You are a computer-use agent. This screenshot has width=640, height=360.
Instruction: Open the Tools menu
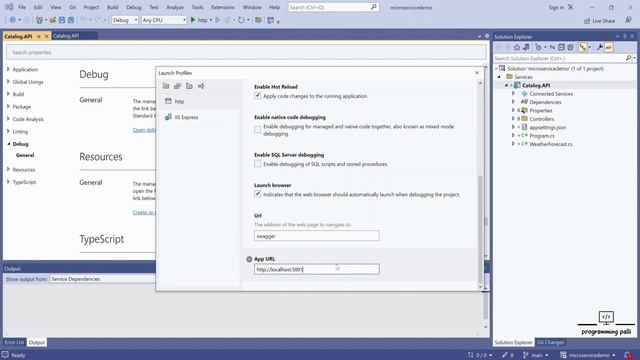coord(197,7)
